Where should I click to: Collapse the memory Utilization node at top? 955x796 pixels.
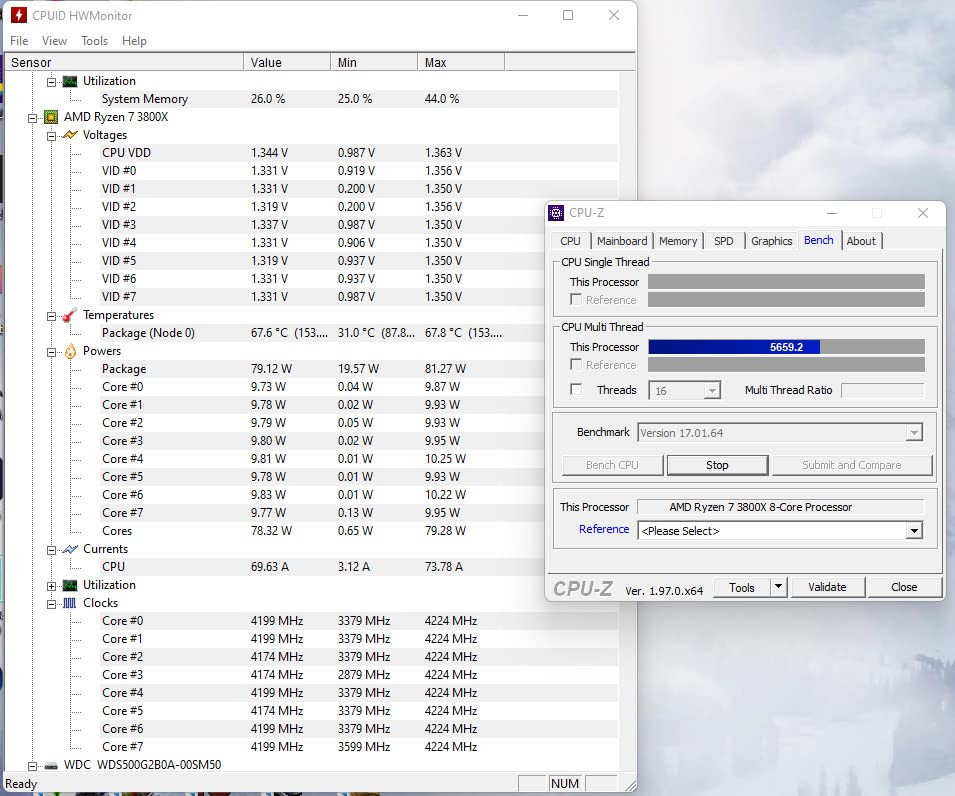coord(51,82)
